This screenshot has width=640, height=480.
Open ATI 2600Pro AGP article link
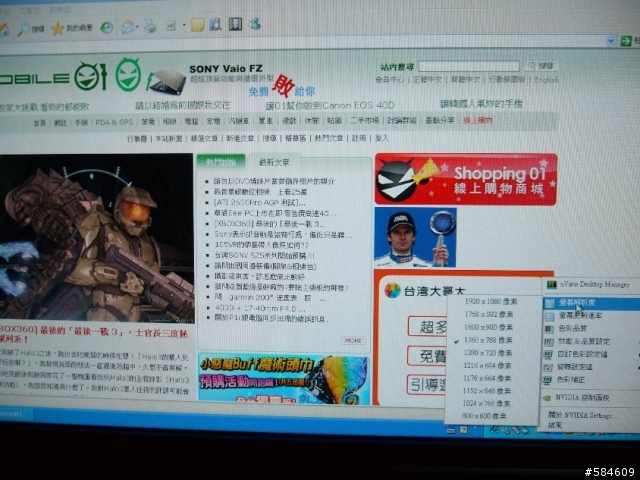click(x=260, y=202)
